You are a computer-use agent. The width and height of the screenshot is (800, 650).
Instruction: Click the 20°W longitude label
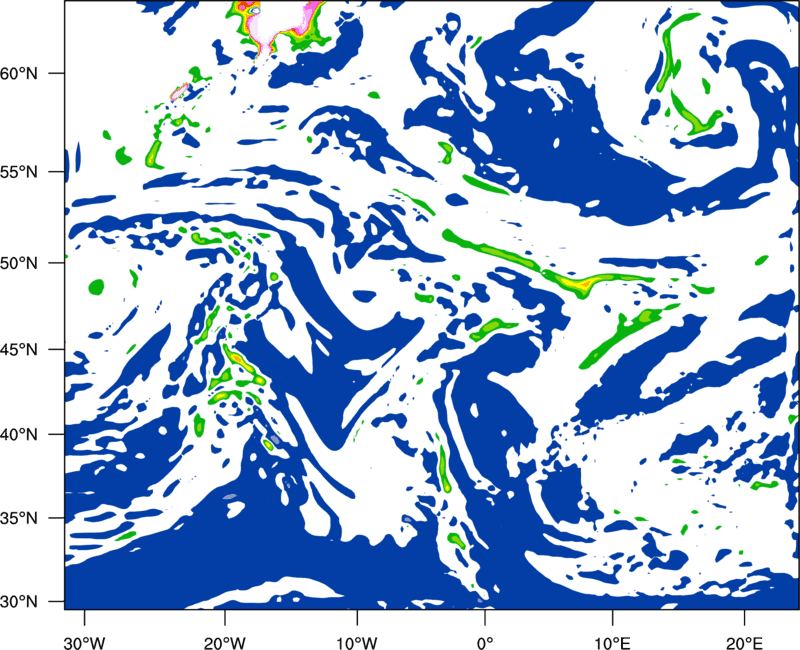pyautogui.click(x=224, y=643)
